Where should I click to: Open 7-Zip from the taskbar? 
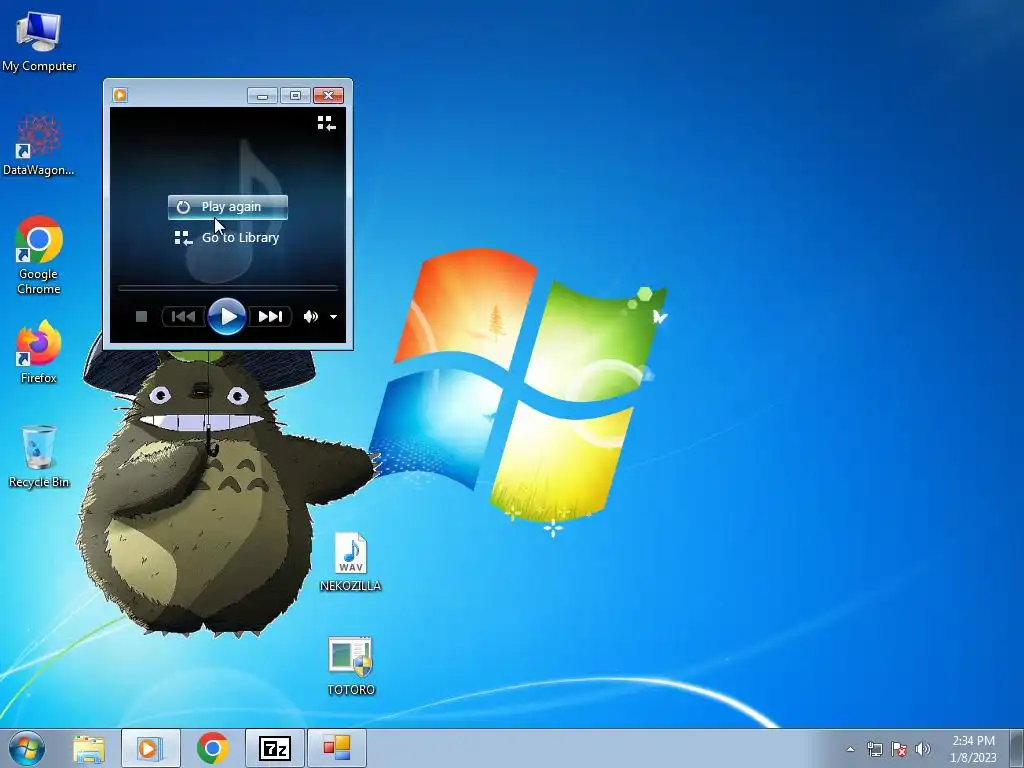tap(274, 749)
